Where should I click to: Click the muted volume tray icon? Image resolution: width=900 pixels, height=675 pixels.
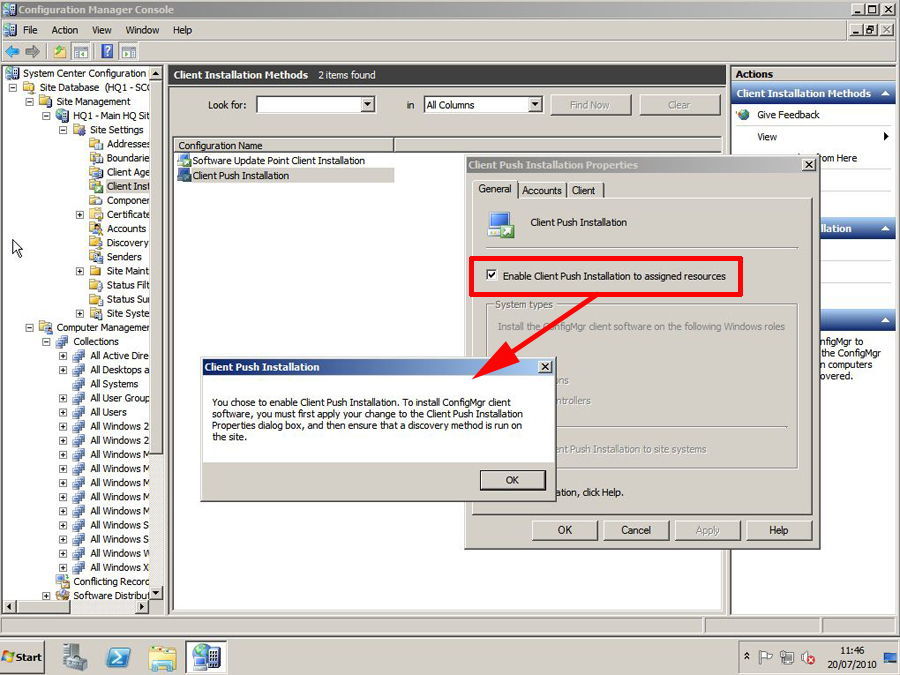808,657
